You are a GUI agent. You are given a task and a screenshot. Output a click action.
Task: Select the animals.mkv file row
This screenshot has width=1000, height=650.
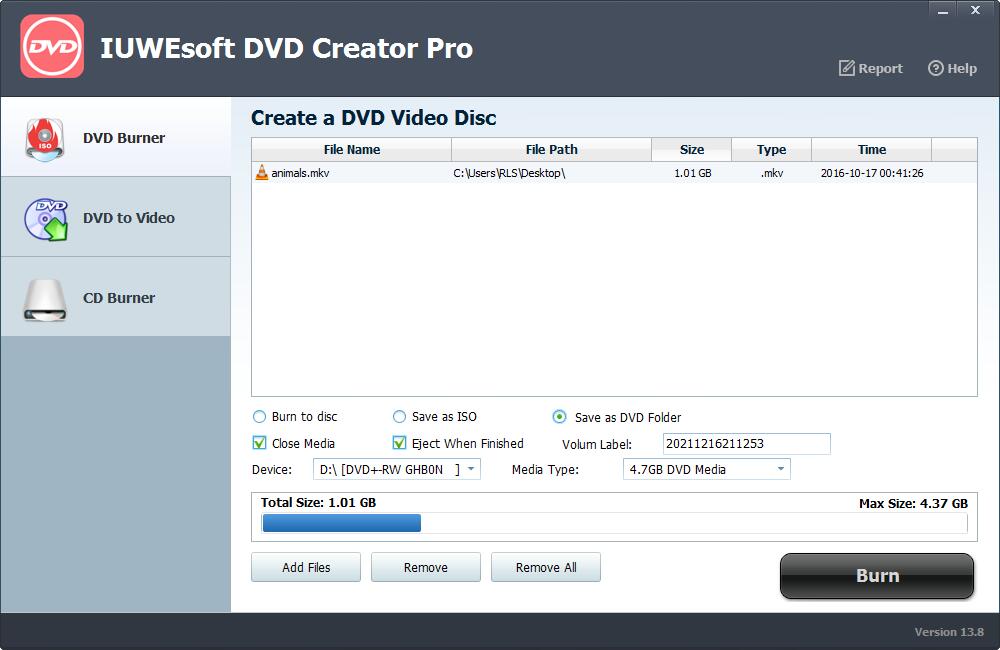tap(614, 173)
